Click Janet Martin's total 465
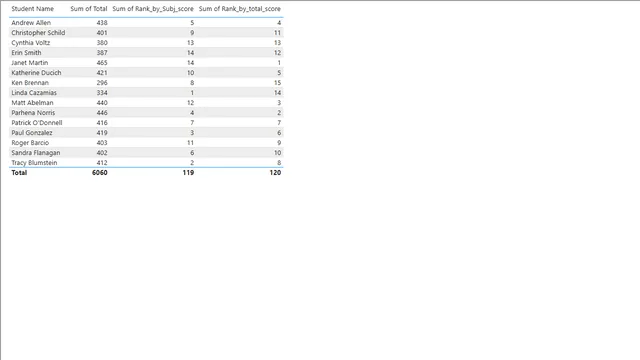 point(102,63)
